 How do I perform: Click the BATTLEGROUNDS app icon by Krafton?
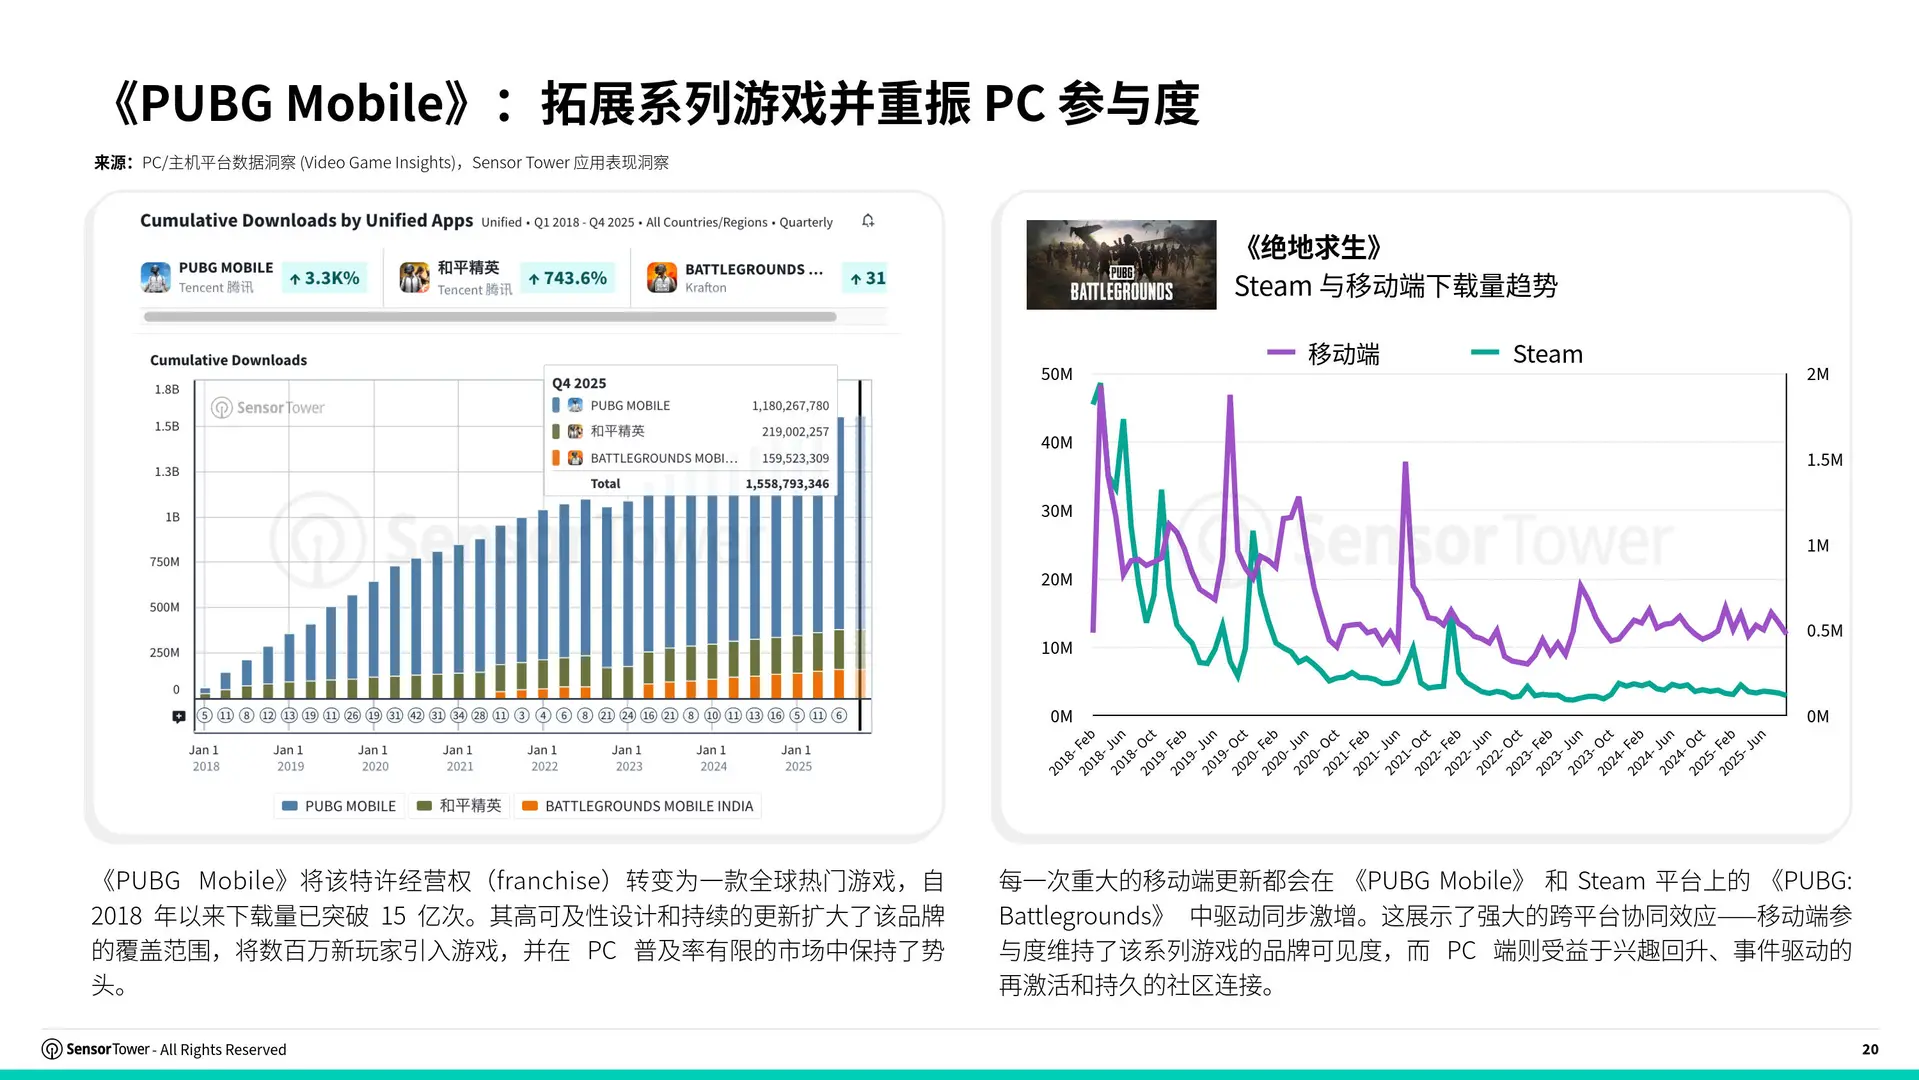(663, 277)
